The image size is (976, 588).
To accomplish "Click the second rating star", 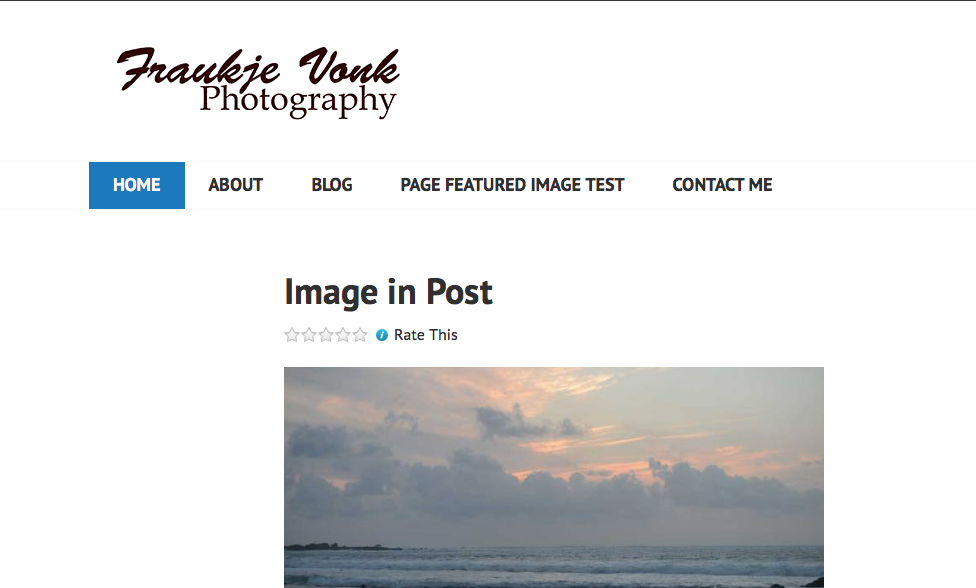I will 309,335.
